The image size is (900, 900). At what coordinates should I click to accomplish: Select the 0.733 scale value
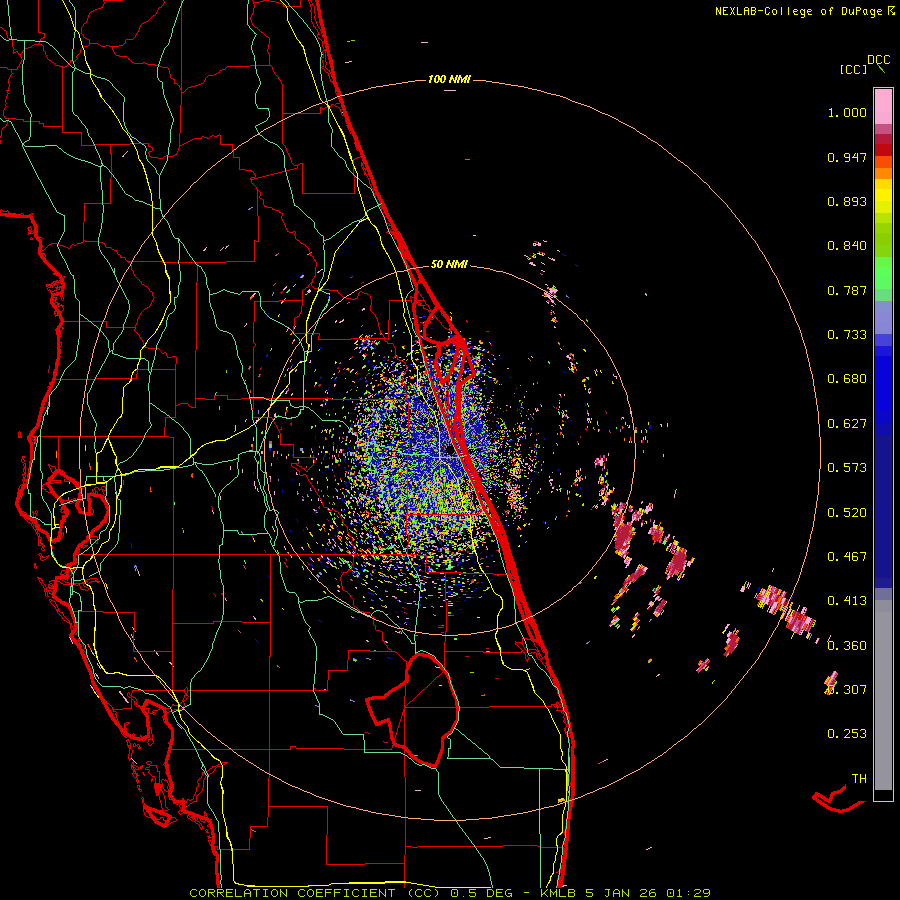coord(847,335)
